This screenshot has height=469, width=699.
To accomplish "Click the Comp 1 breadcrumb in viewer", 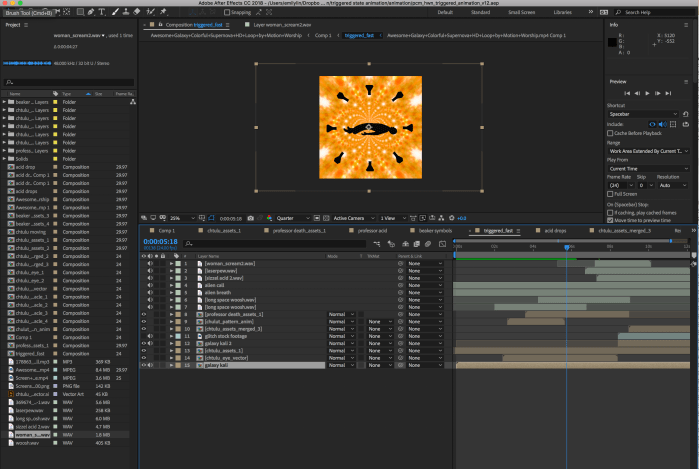I will 323,35.
